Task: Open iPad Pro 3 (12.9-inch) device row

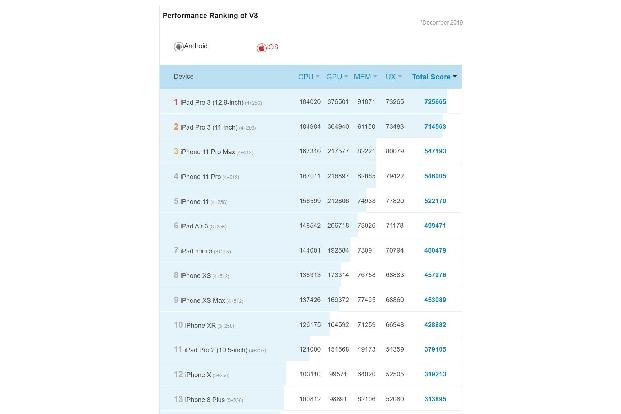Action: 311,102
